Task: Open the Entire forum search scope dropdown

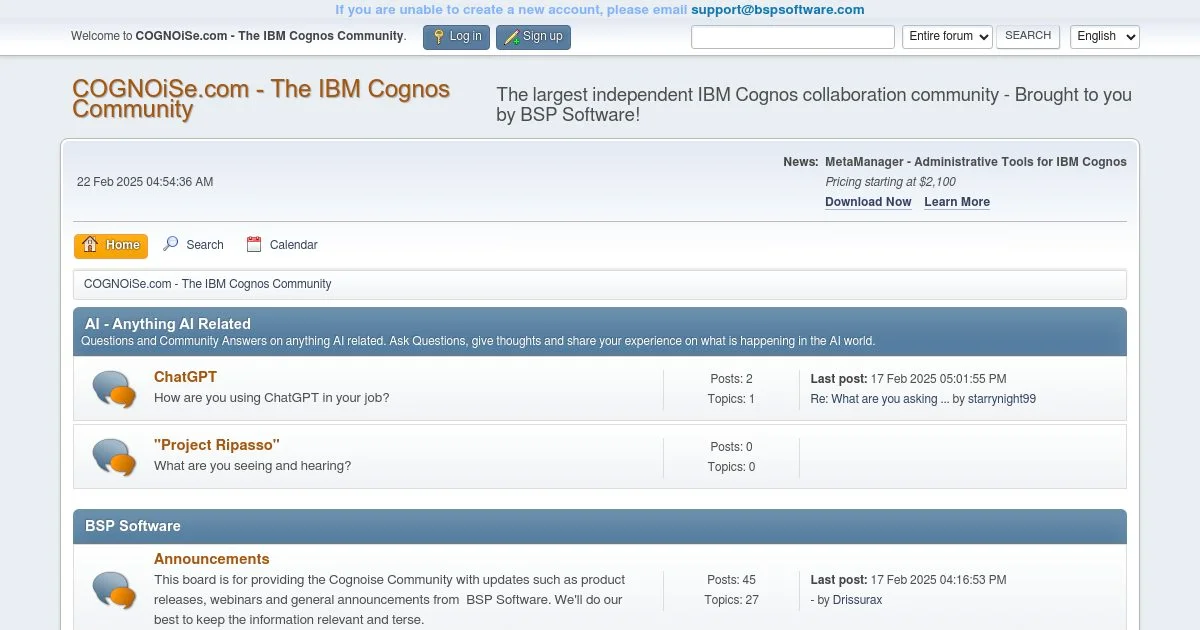Action: click(947, 37)
